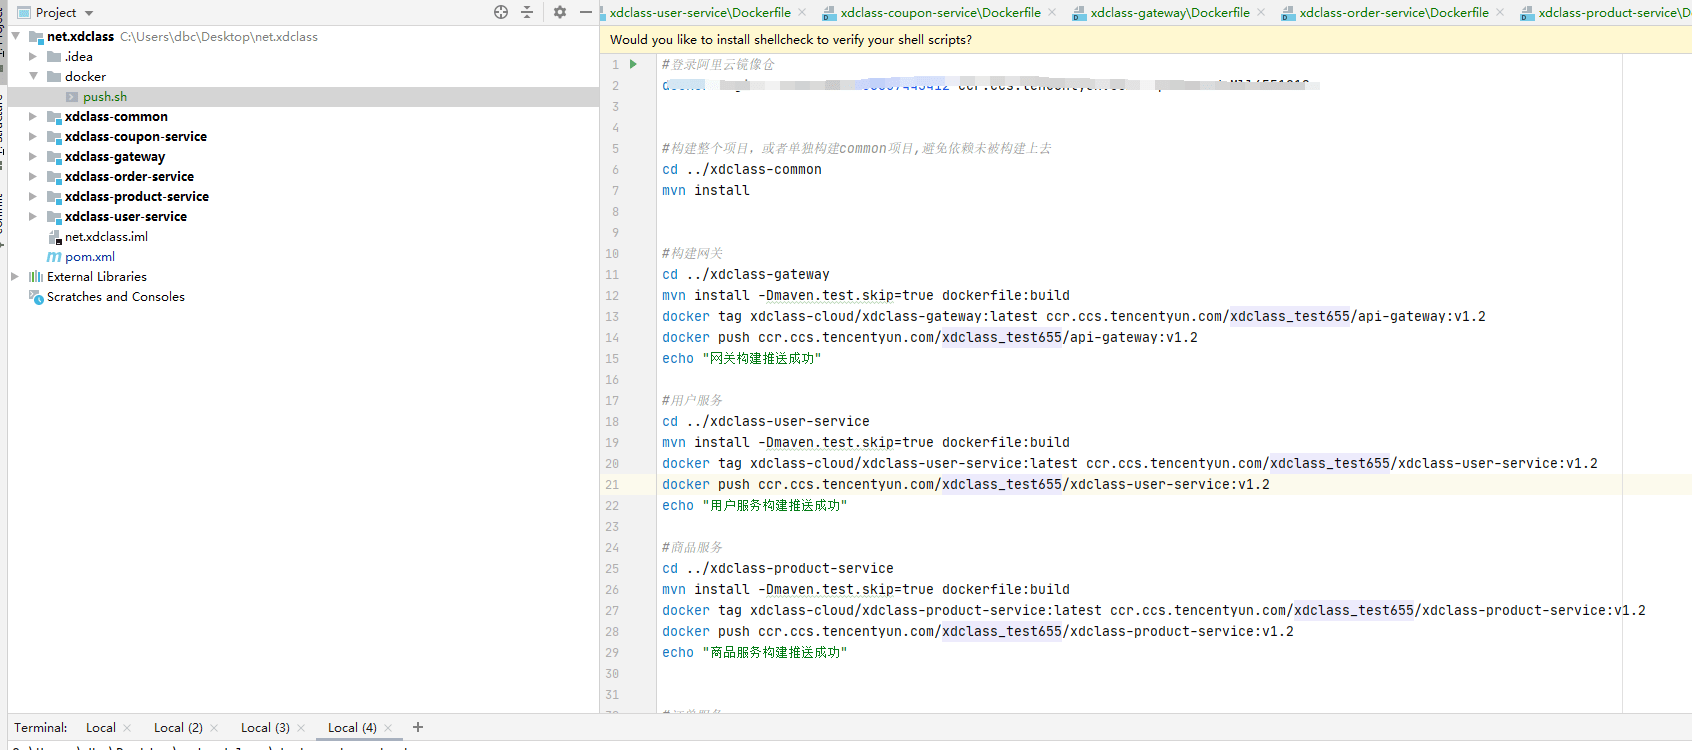Screen dimensions: 1692x750
Task: Hide the Project tool window
Action: pyautogui.click(x=586, y=12)
